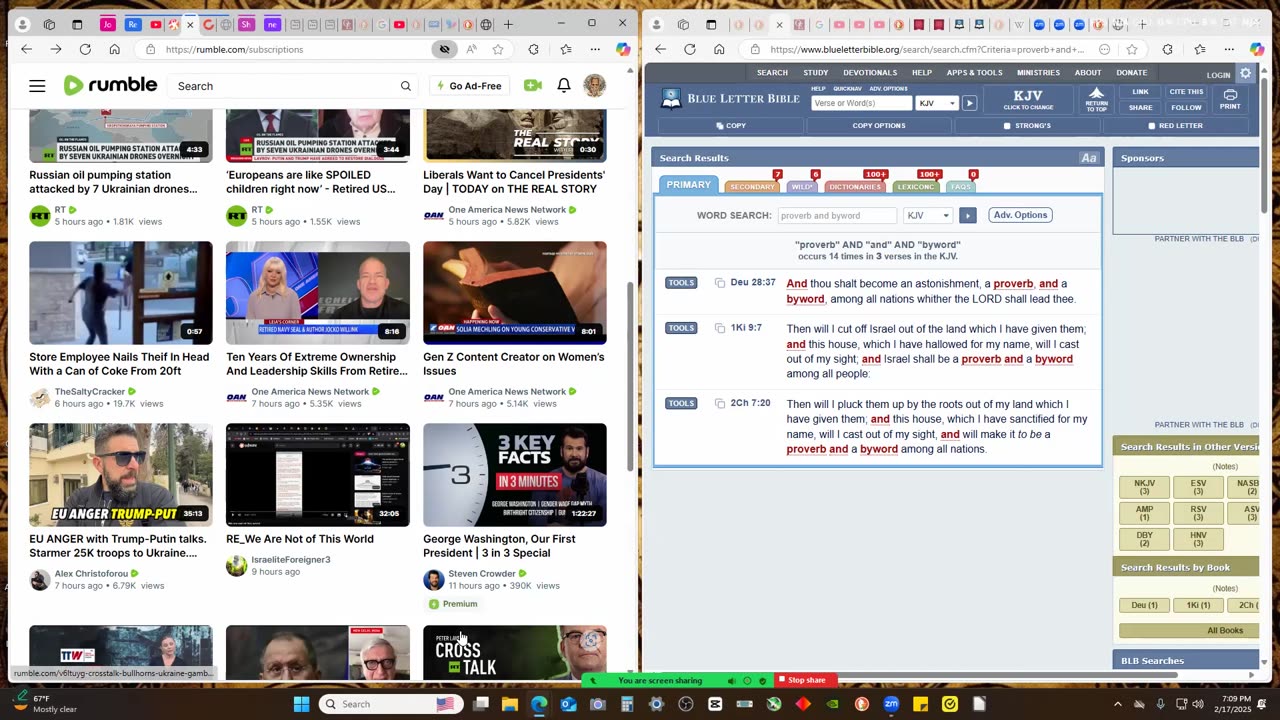Go to home in Rumble browser window

[x=114, y=49]
